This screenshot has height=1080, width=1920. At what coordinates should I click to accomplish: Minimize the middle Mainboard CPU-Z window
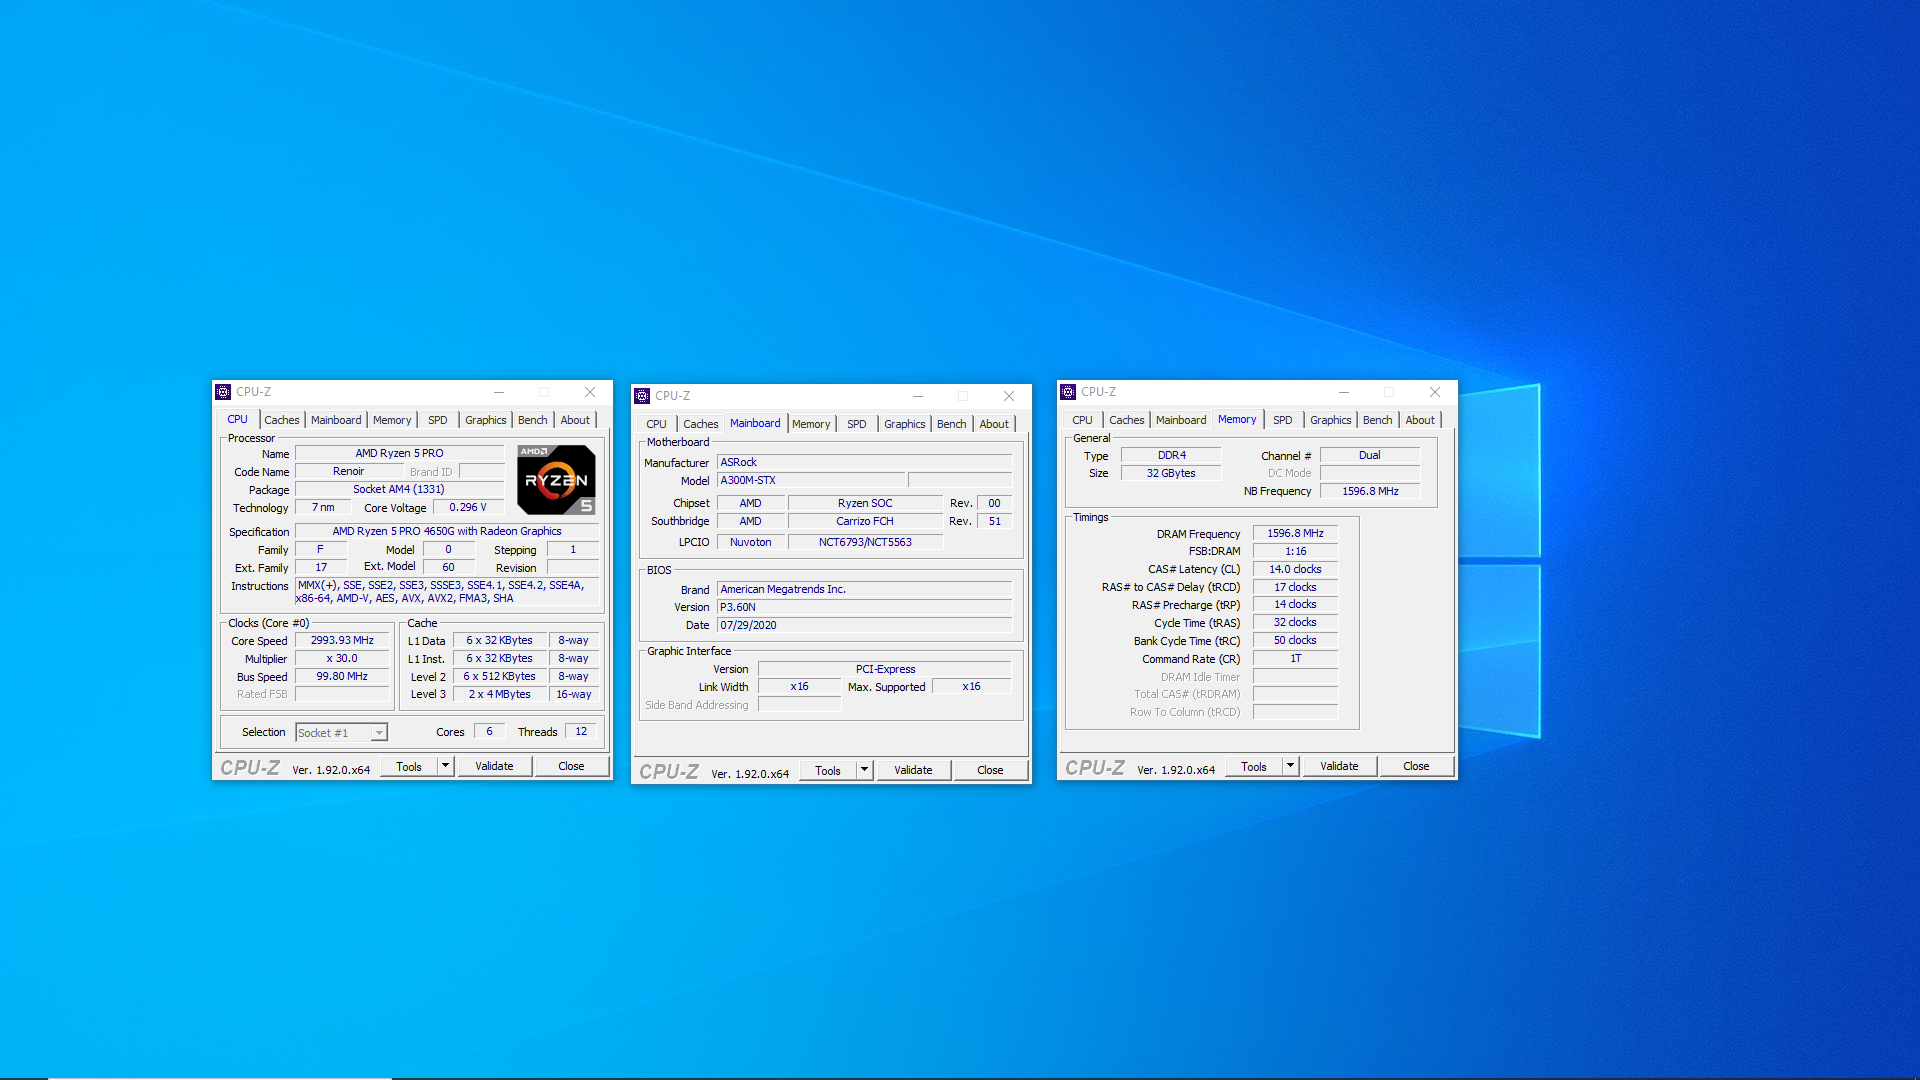[x=917, y=396]
